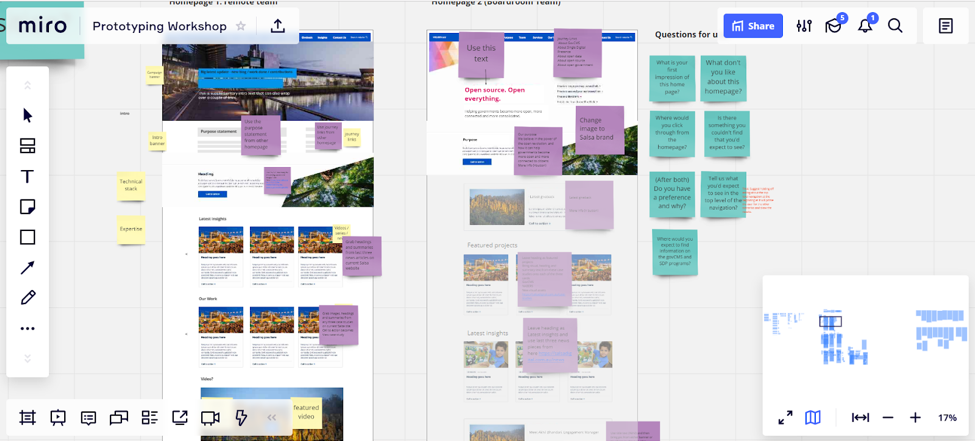Click the miro logo to go home
The width and height of the screenshot is (975, 441).
pyautogui.click(x=42, y=26)
